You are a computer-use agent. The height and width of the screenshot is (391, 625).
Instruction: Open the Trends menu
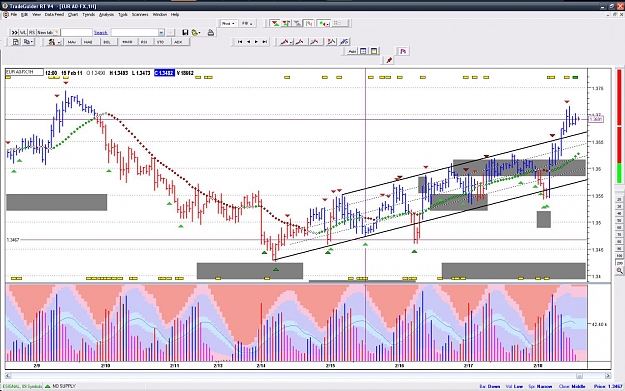coord(88,14)
